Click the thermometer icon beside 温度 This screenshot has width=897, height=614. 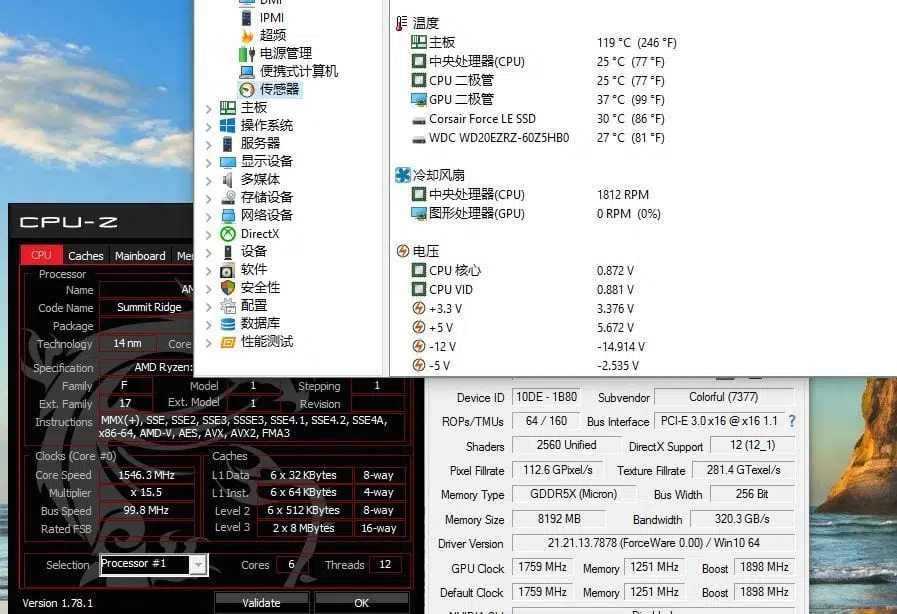click(401, 23)
